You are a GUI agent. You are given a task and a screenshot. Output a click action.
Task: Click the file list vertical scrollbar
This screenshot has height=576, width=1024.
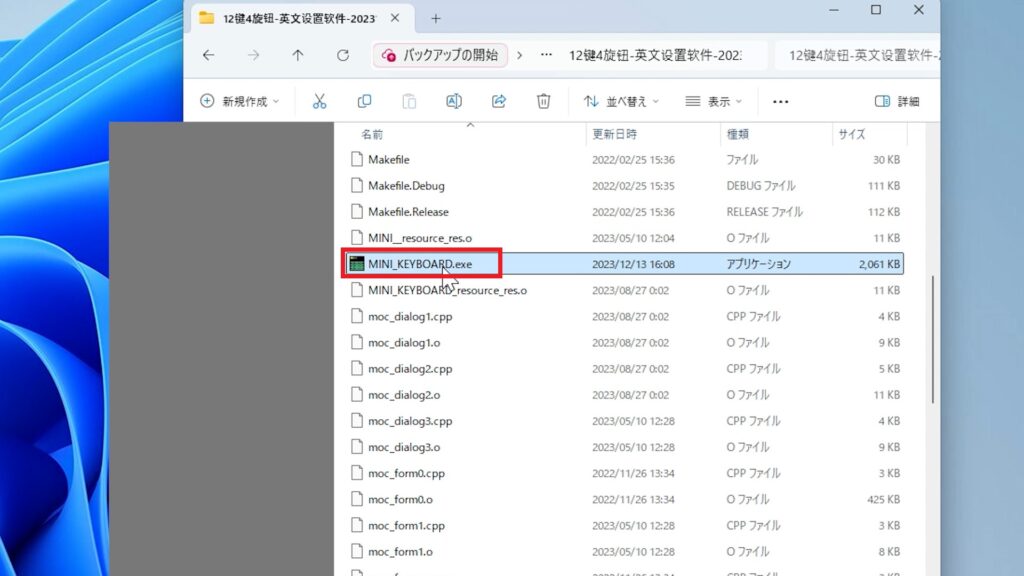pyautogui.click(x=933, y=340)
